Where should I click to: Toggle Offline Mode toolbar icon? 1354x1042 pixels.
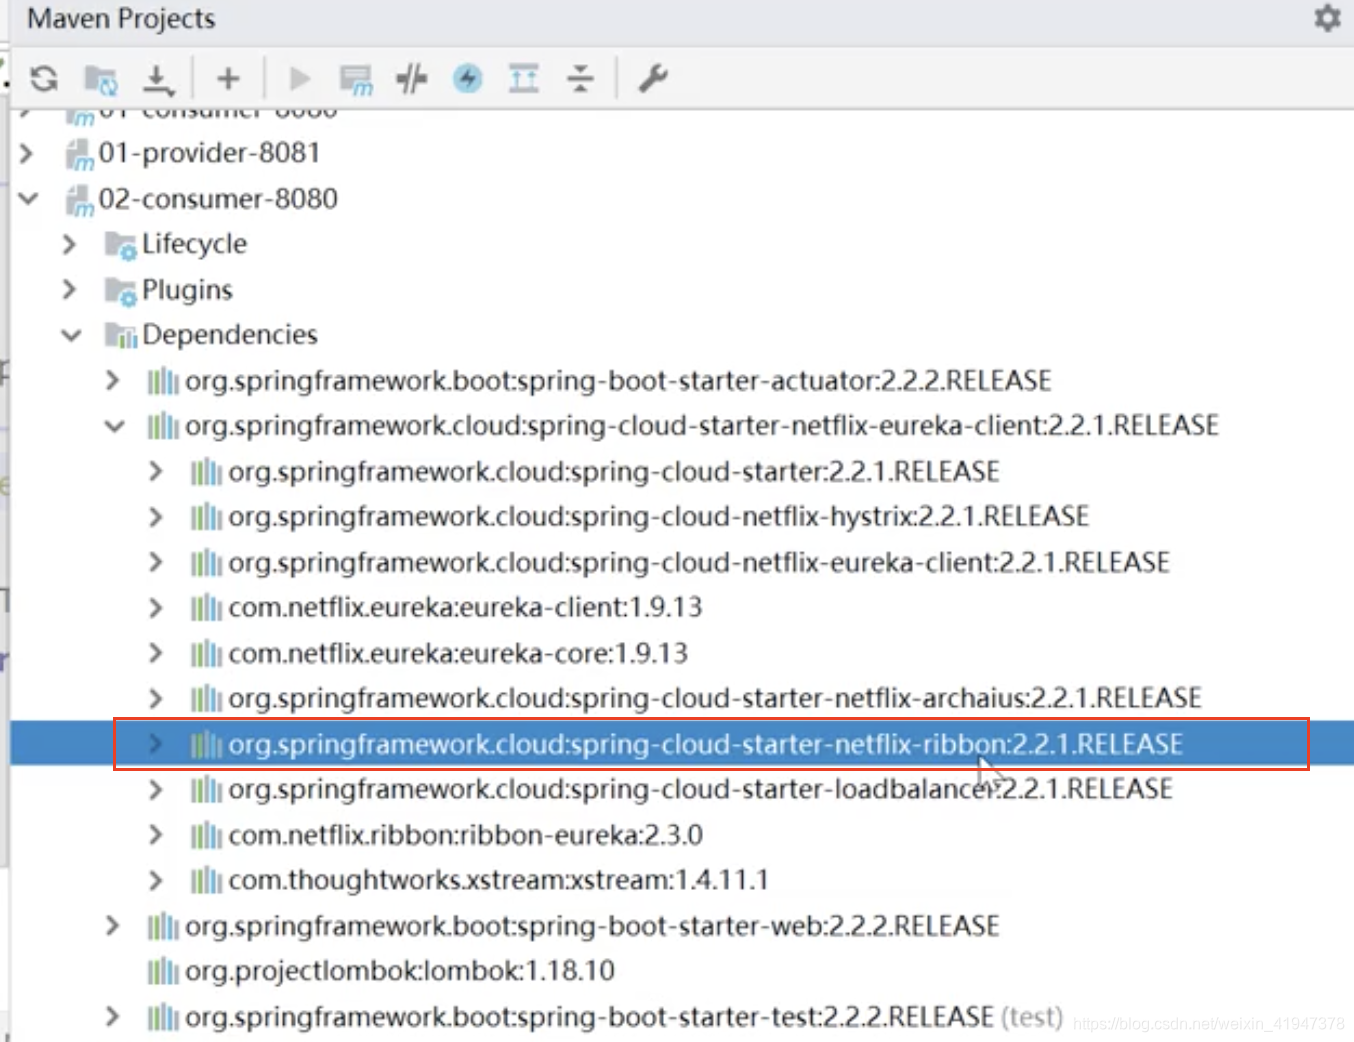pos(411,78)
